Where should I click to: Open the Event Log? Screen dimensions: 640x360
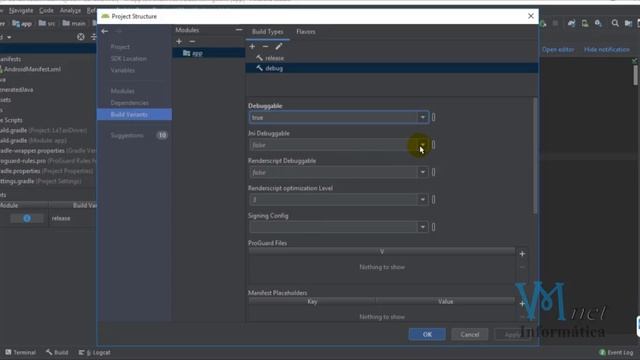(x=616, y=352)
